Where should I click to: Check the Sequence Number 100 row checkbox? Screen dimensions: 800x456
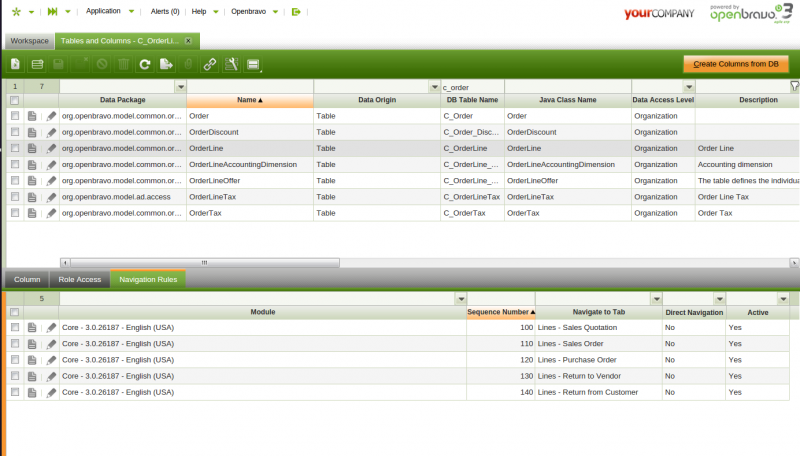coord(14,327)
